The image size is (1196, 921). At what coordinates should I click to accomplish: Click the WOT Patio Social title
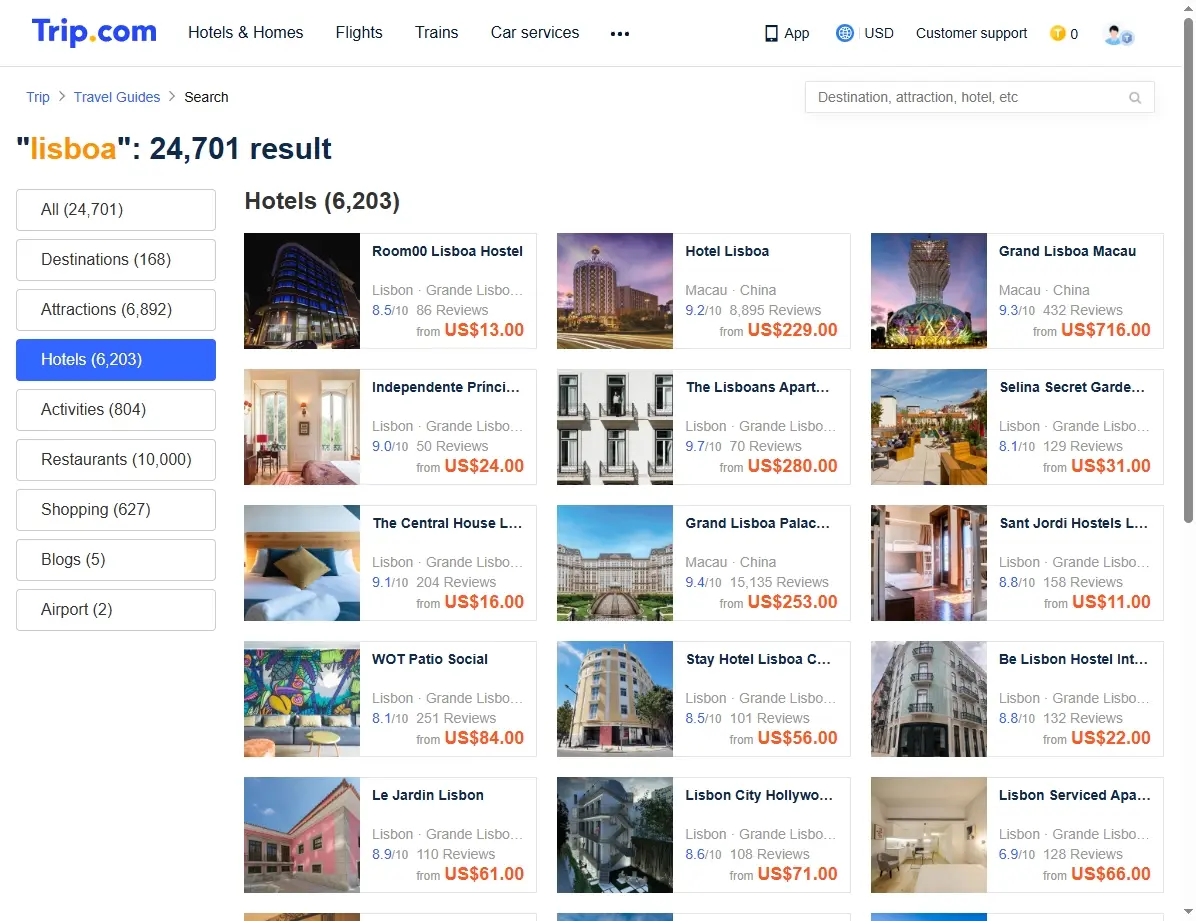[429, 659]
